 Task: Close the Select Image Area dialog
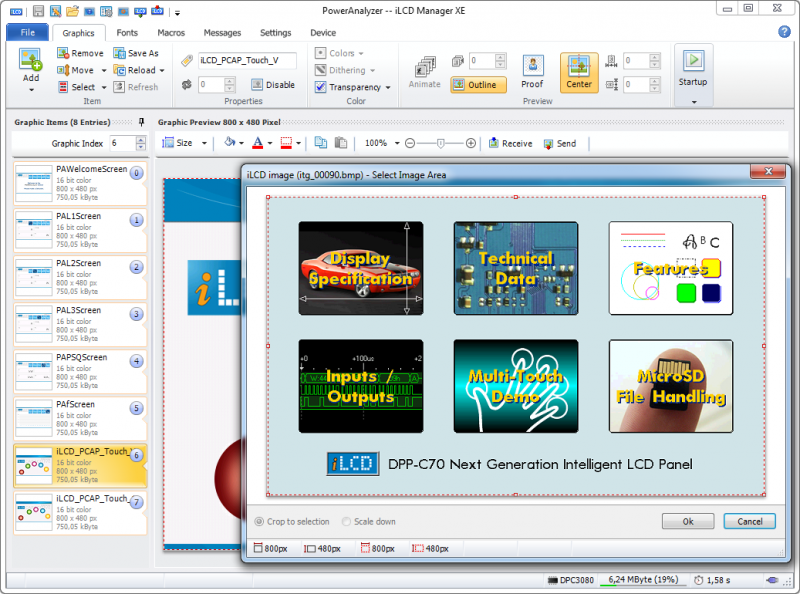pos(768,171)
